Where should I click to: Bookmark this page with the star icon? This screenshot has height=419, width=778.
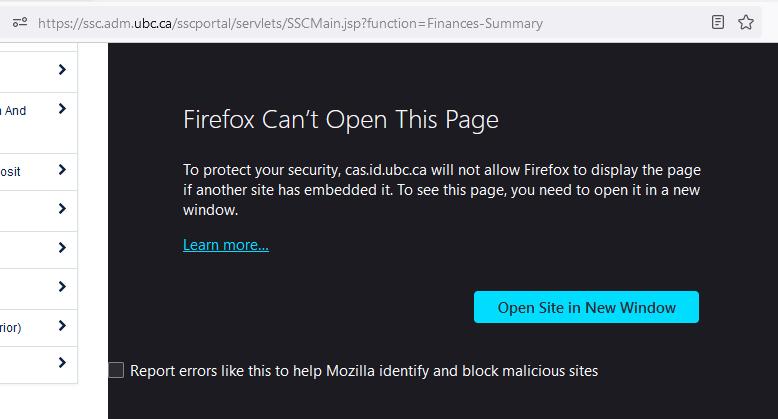click(x=745, y=22)
